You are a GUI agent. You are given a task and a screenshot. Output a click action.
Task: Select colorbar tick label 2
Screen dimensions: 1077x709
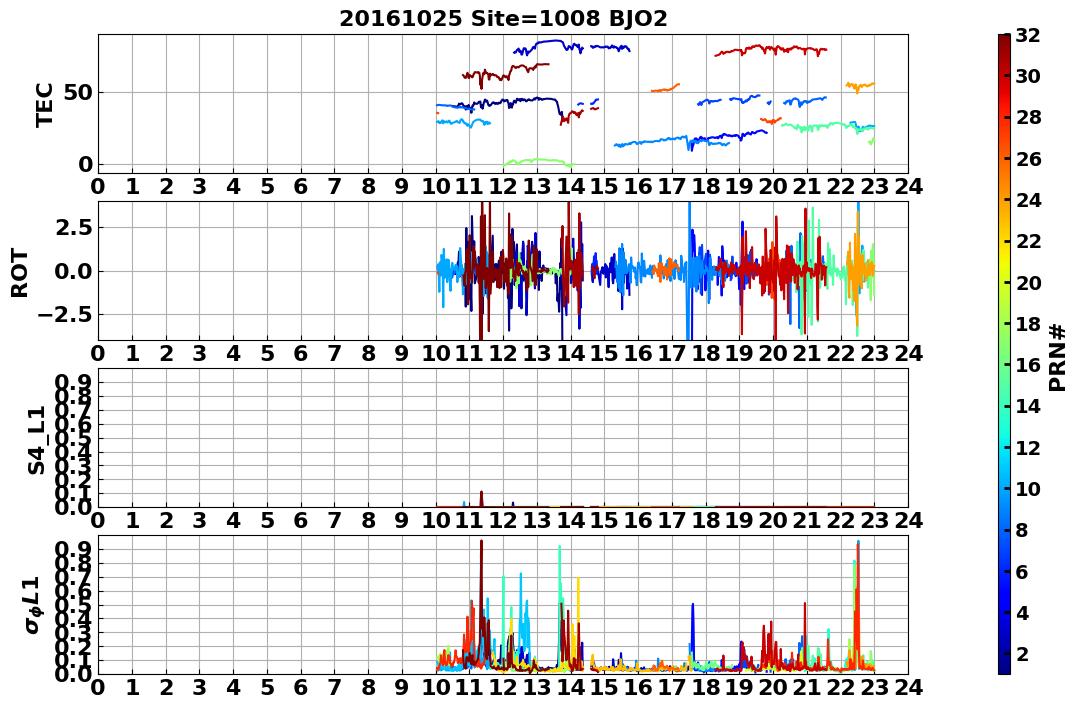[x=1021, y=653]
